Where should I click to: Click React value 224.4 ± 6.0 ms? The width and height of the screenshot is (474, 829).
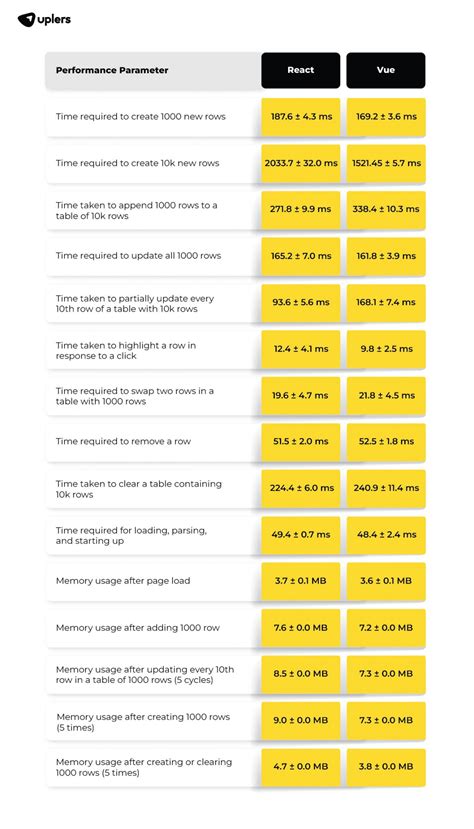301,487
